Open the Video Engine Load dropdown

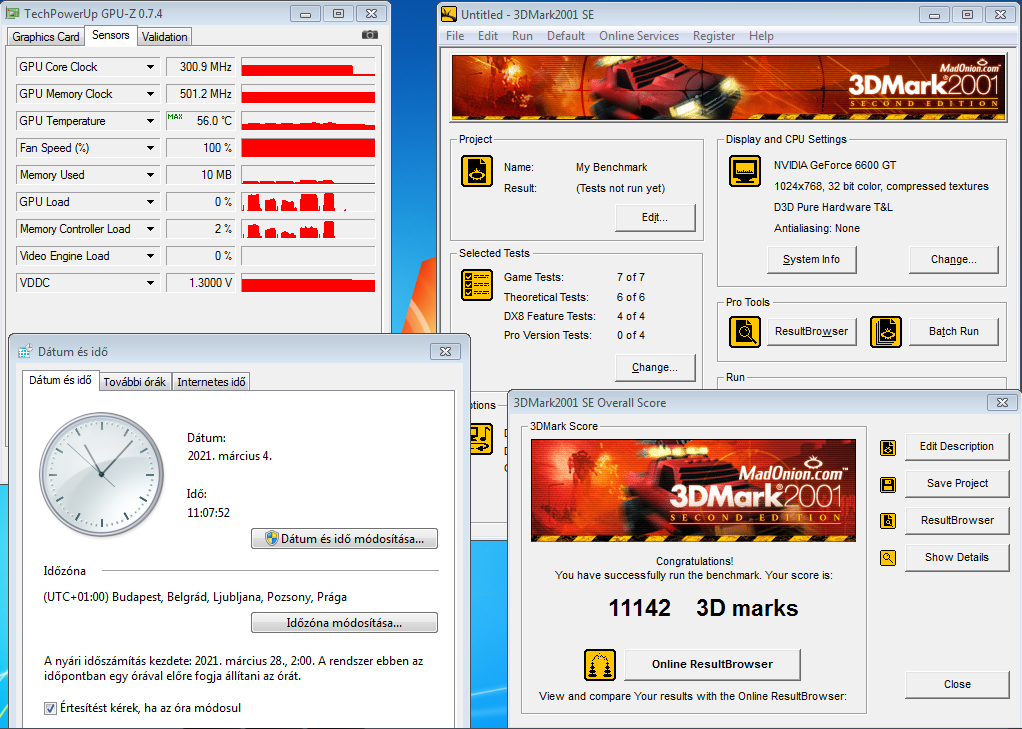(151, 256)
